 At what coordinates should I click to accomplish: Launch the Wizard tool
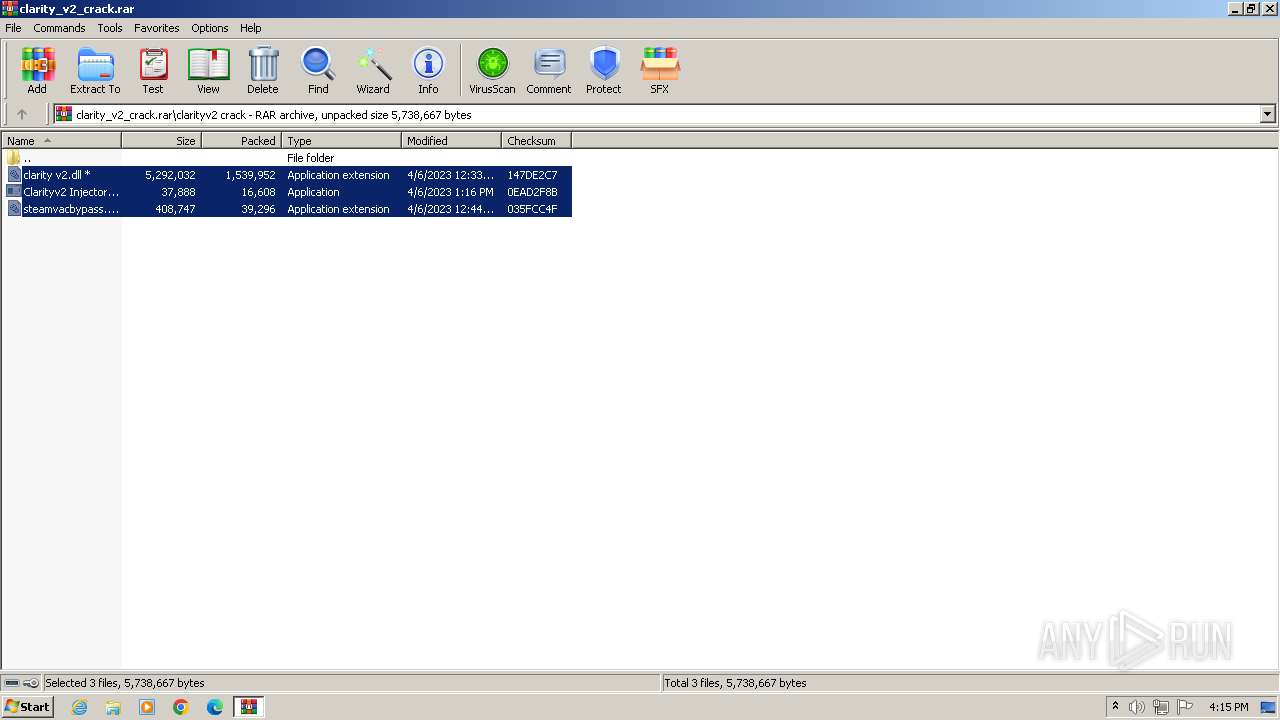coord(373,70)
